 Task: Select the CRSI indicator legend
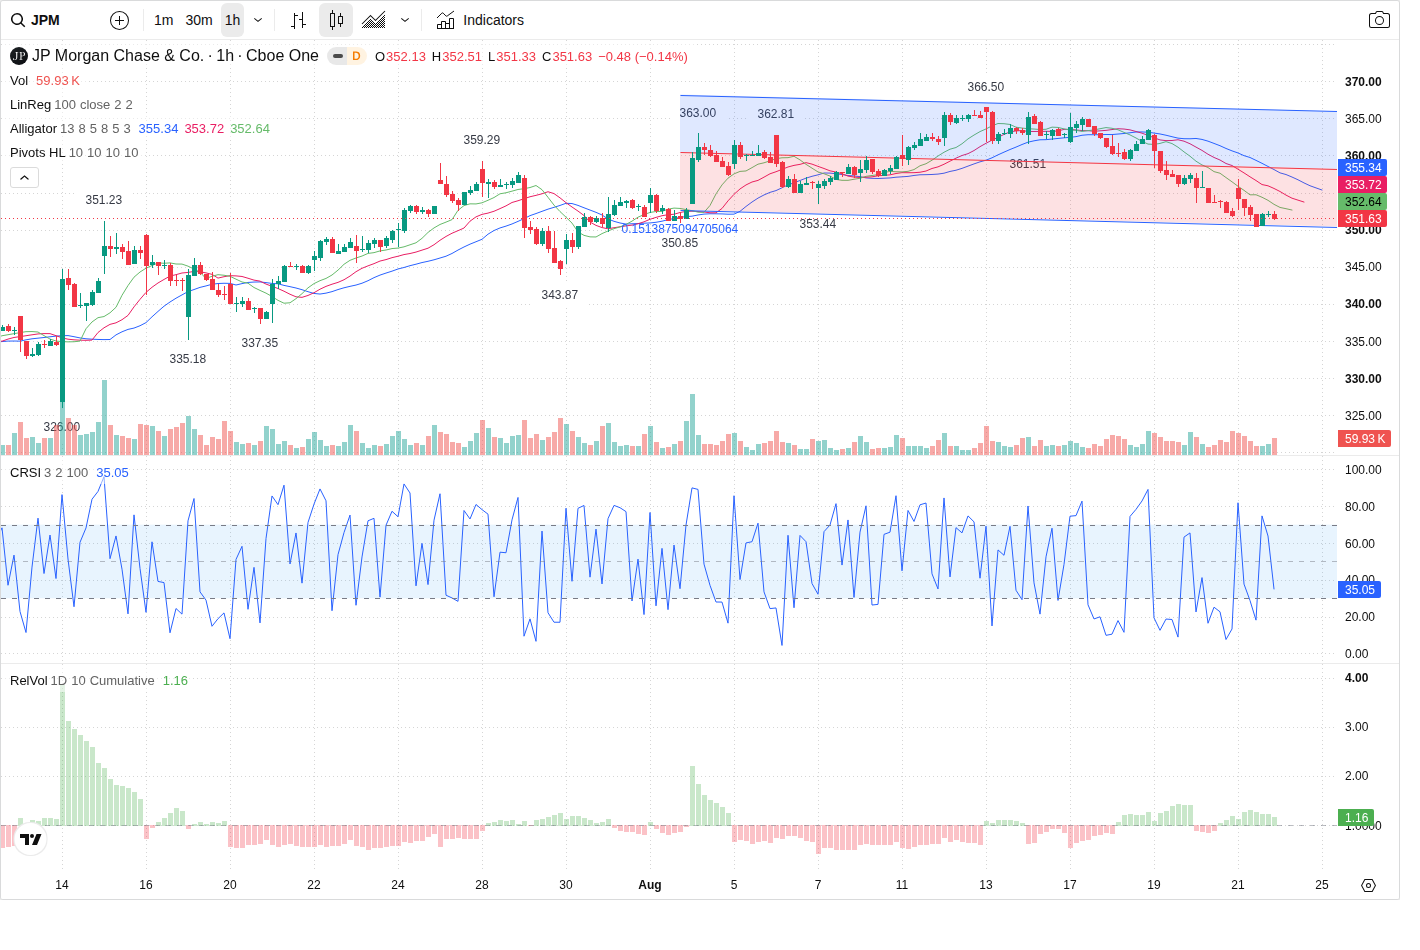tap(25, 473)
